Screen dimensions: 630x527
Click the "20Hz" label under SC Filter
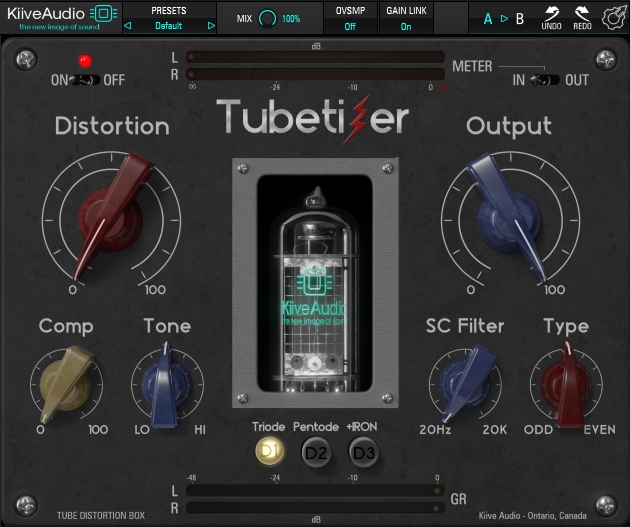(435, 430)
